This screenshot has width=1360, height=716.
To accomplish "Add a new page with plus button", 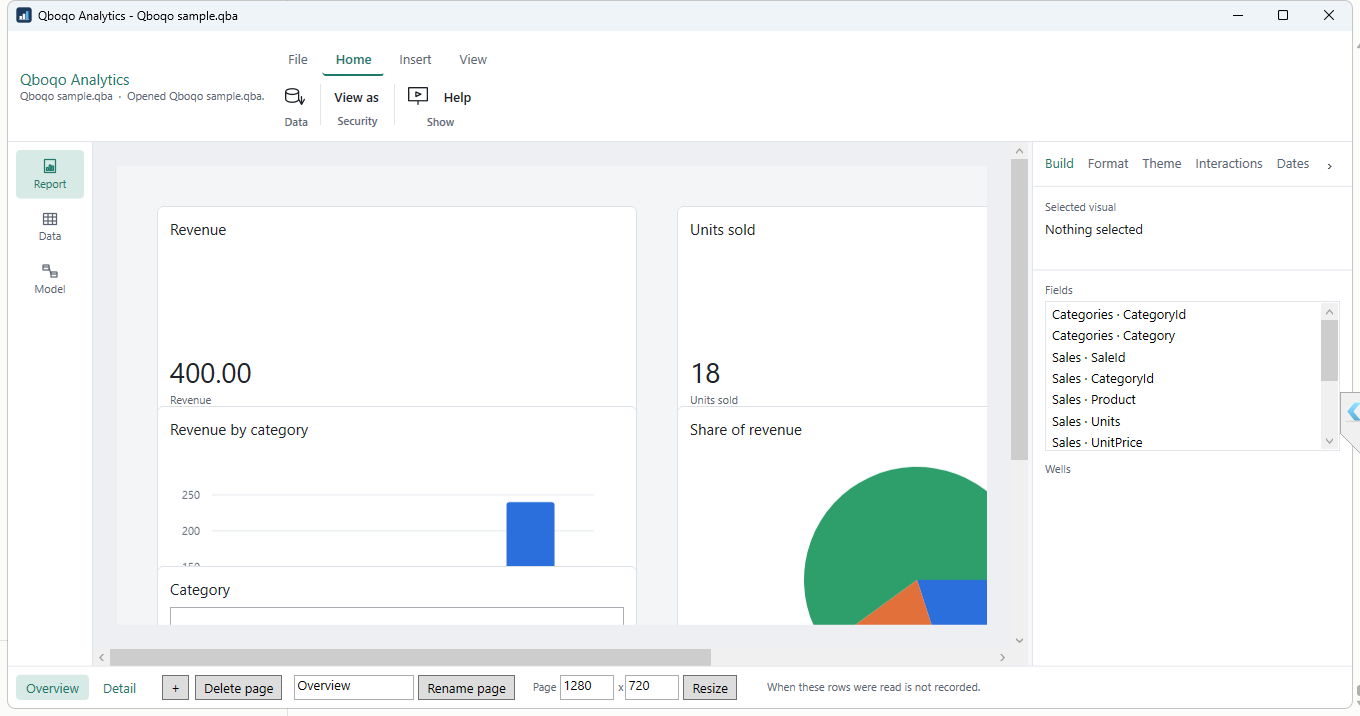I will (x=175, y=688).
